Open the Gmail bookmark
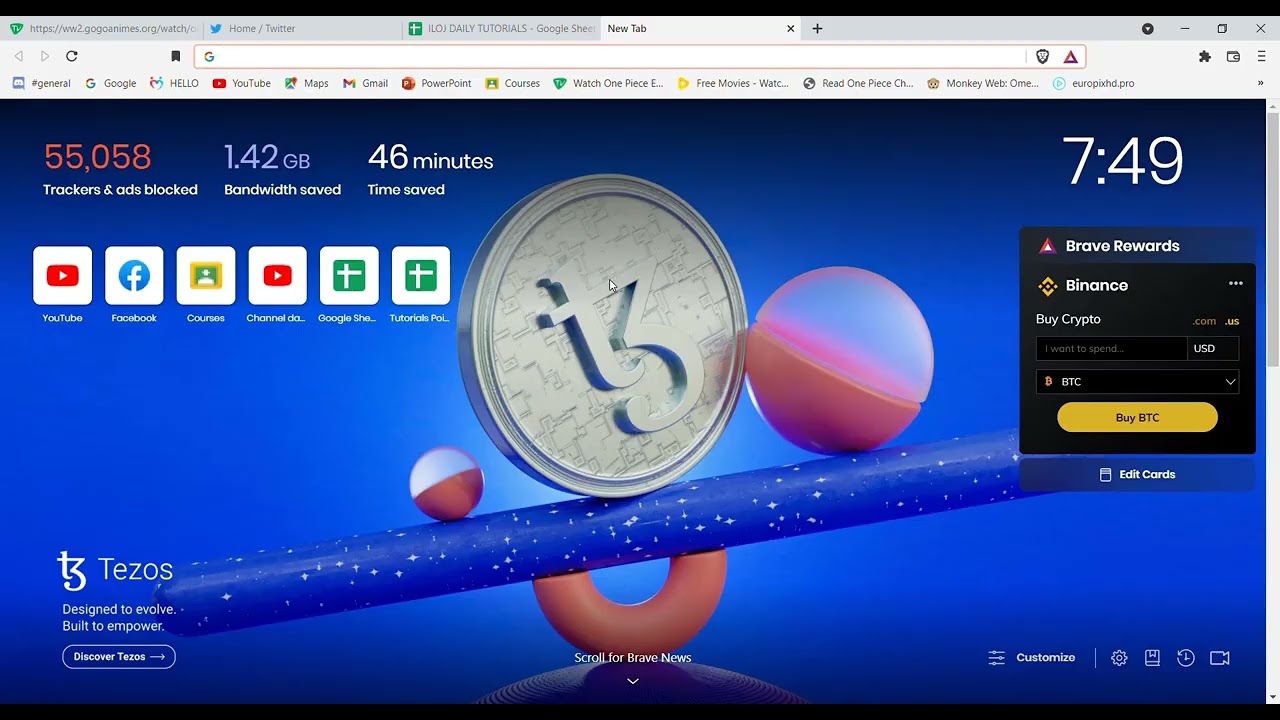Screen dimensions: 1280x720 [365, 84]
